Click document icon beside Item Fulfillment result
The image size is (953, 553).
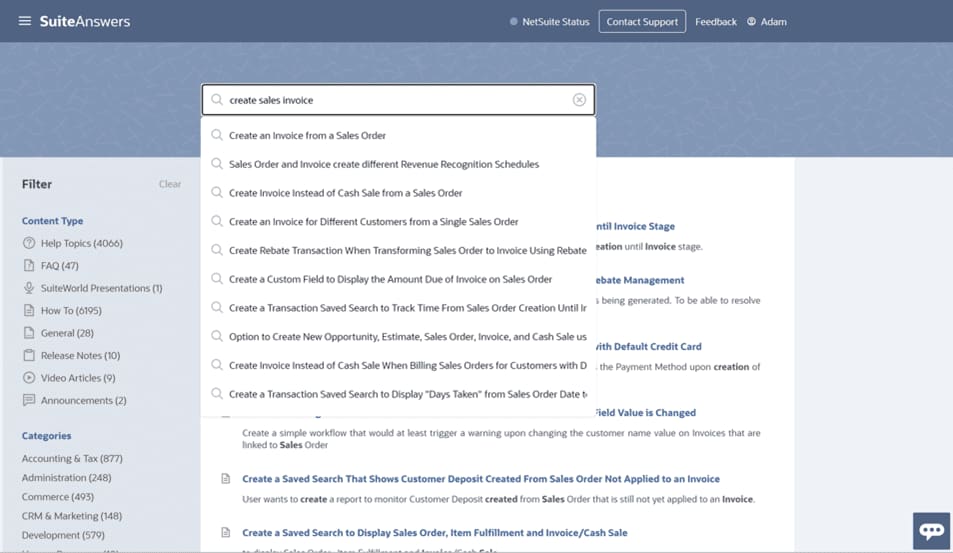pyautogui.click(x=225, y=533)
